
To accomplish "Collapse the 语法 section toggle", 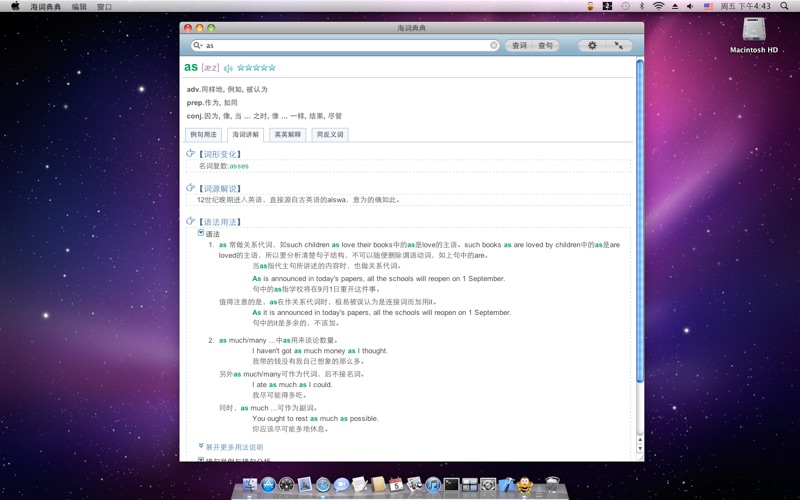I will [201, 233].
